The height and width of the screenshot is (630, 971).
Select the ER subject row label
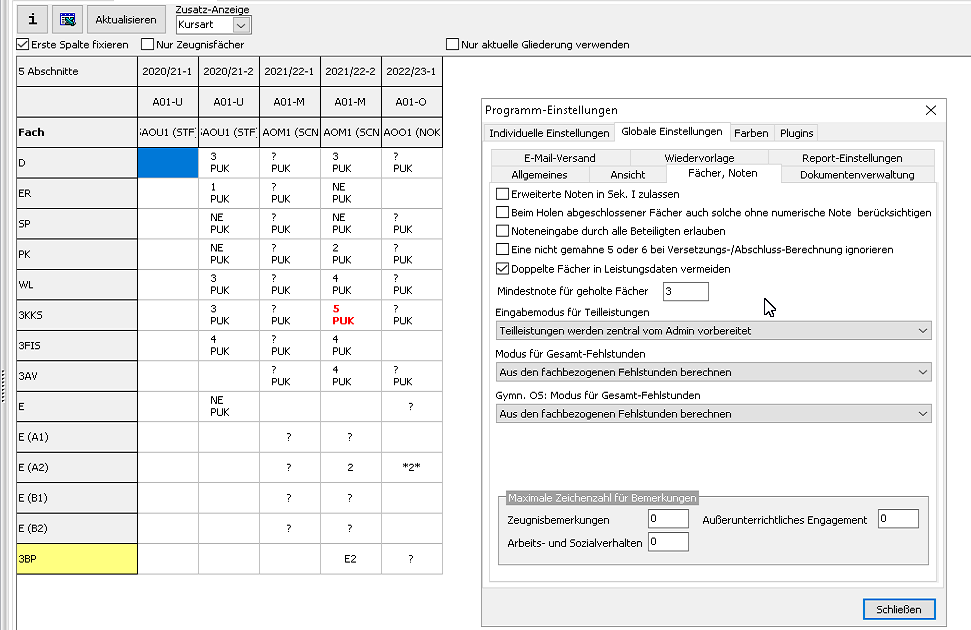(x=77, y=193)
